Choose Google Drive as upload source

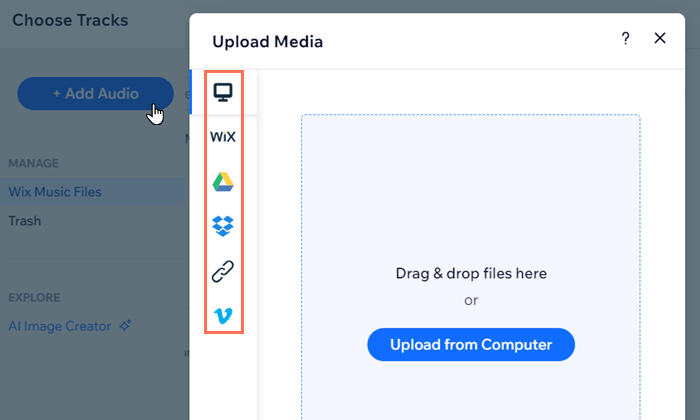(223, 182)
